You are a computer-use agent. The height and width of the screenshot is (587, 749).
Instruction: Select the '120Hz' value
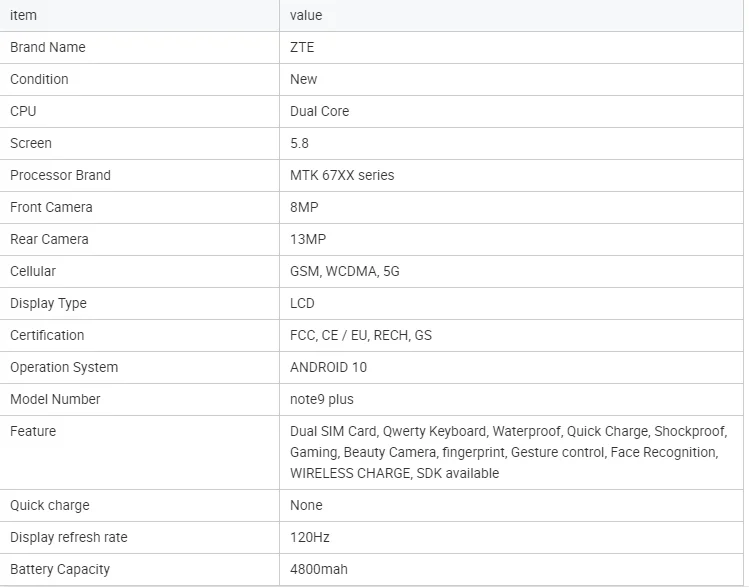(x=310, y=537)
